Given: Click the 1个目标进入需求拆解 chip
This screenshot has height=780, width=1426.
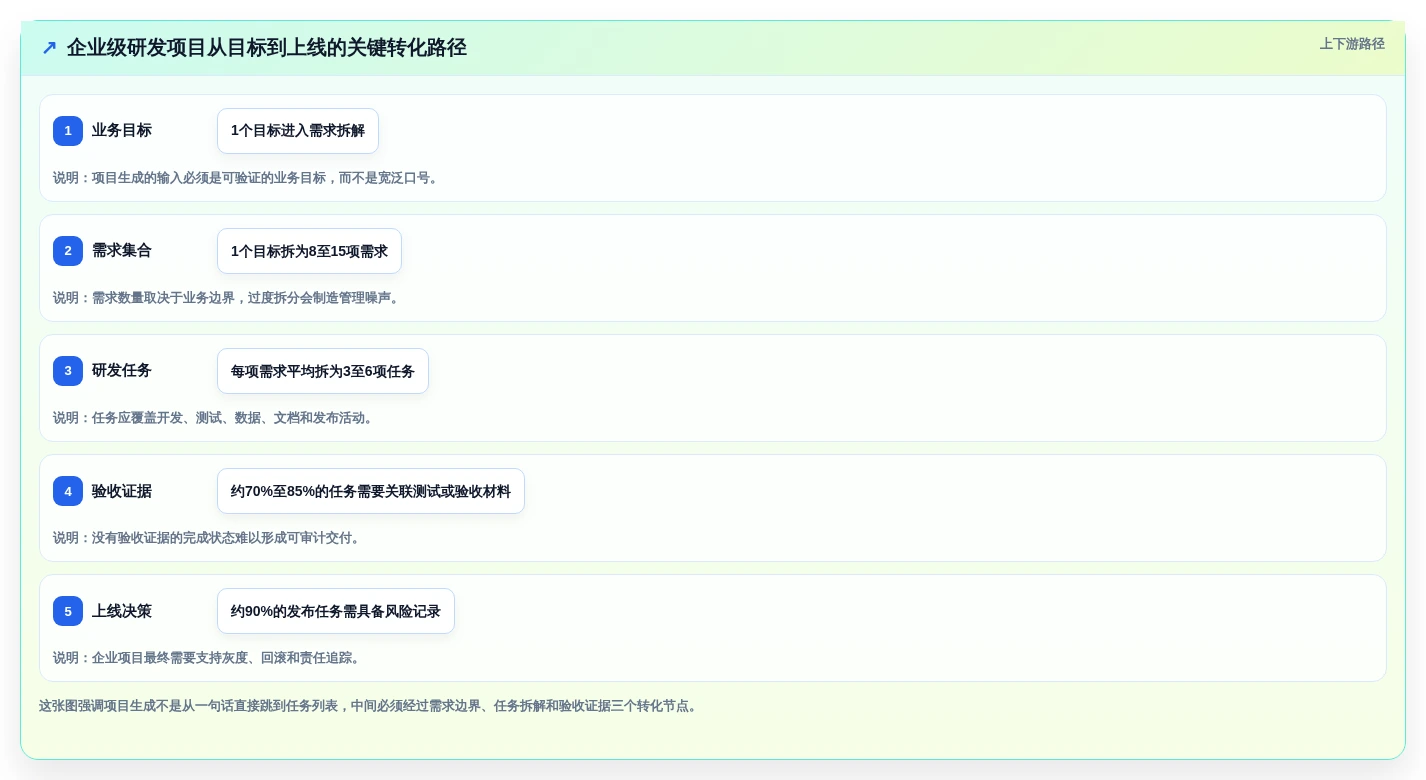Looking at the screenshot, I should click(x=298, y=131).
